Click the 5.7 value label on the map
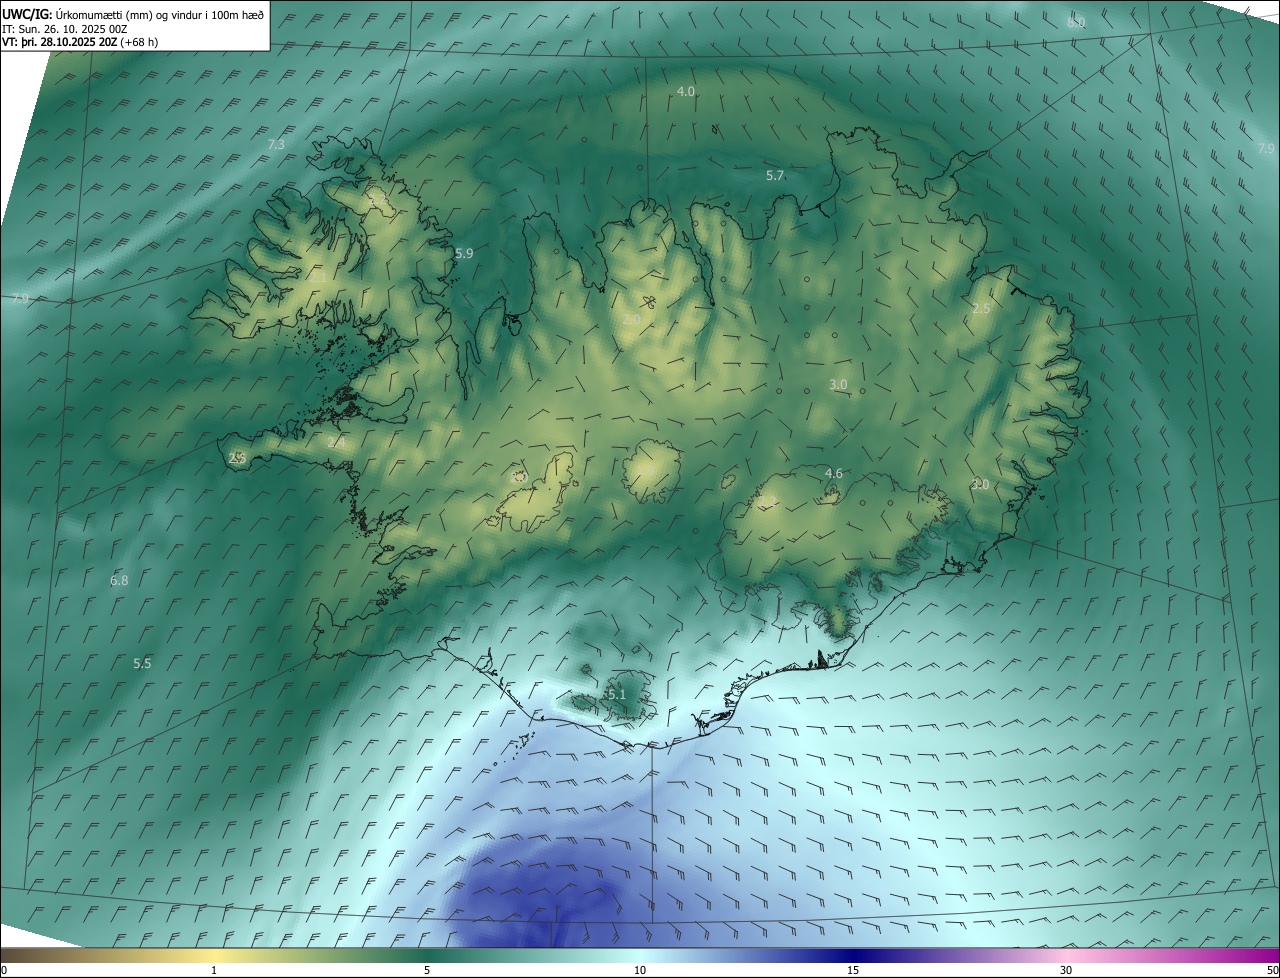The height and width of the screenshot is (978, 1280). click(775, 176)
